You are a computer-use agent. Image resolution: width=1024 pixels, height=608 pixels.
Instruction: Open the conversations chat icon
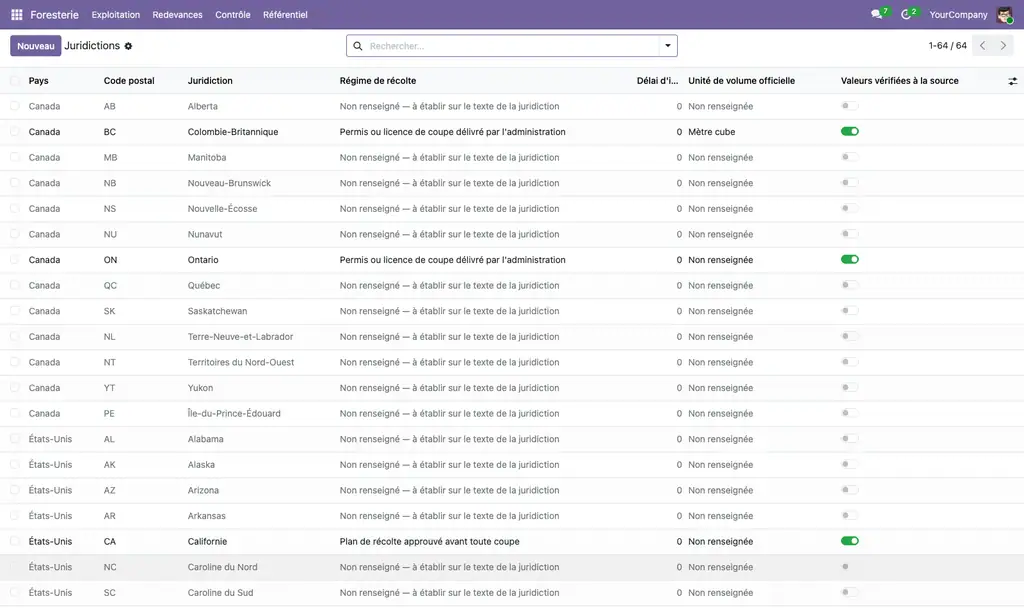pos(876,14)
